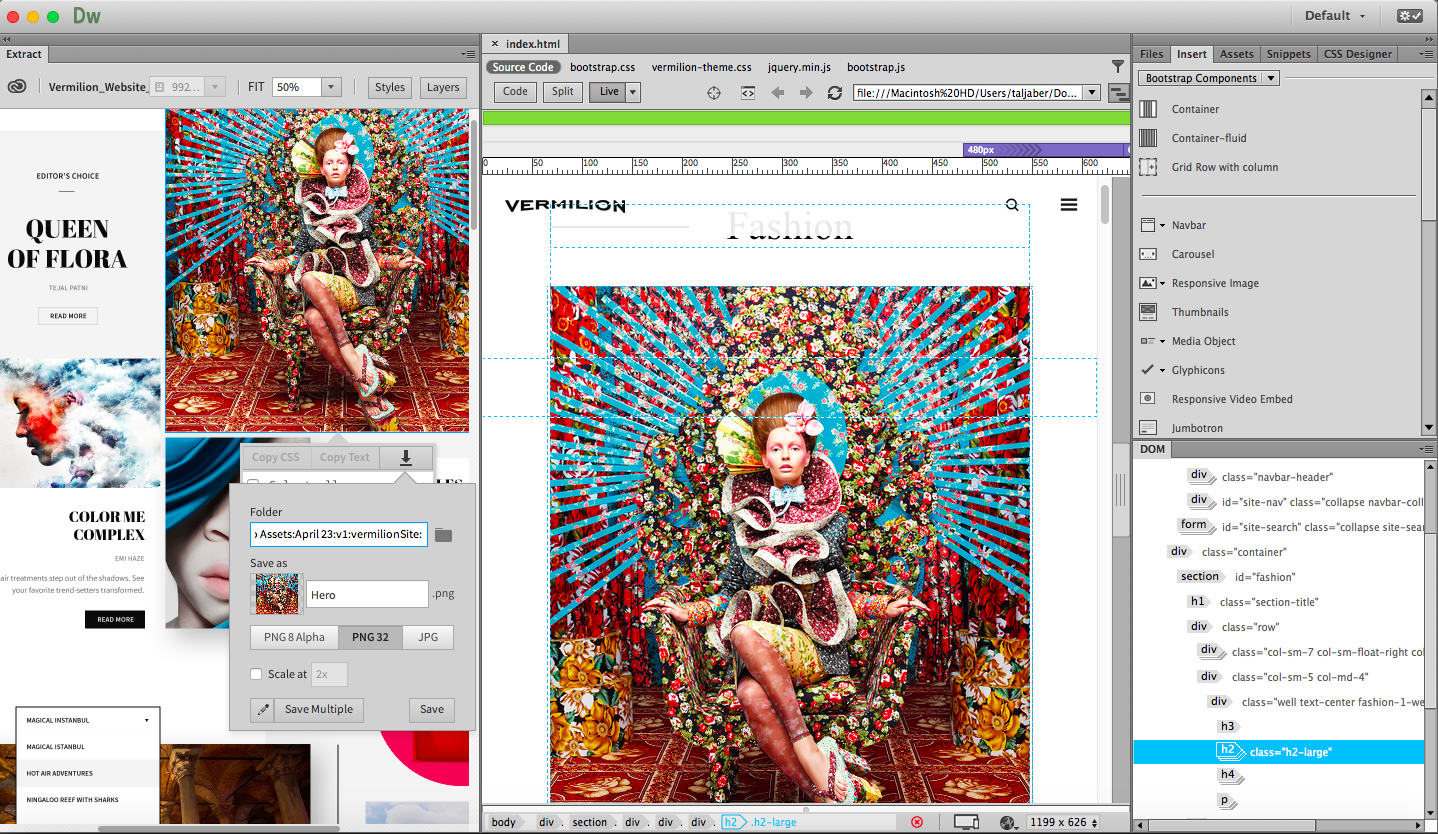This screenshot has height=834, width=1438.
Task: Click the hamburger menu icon in Live view
Action: (1069, 205)
